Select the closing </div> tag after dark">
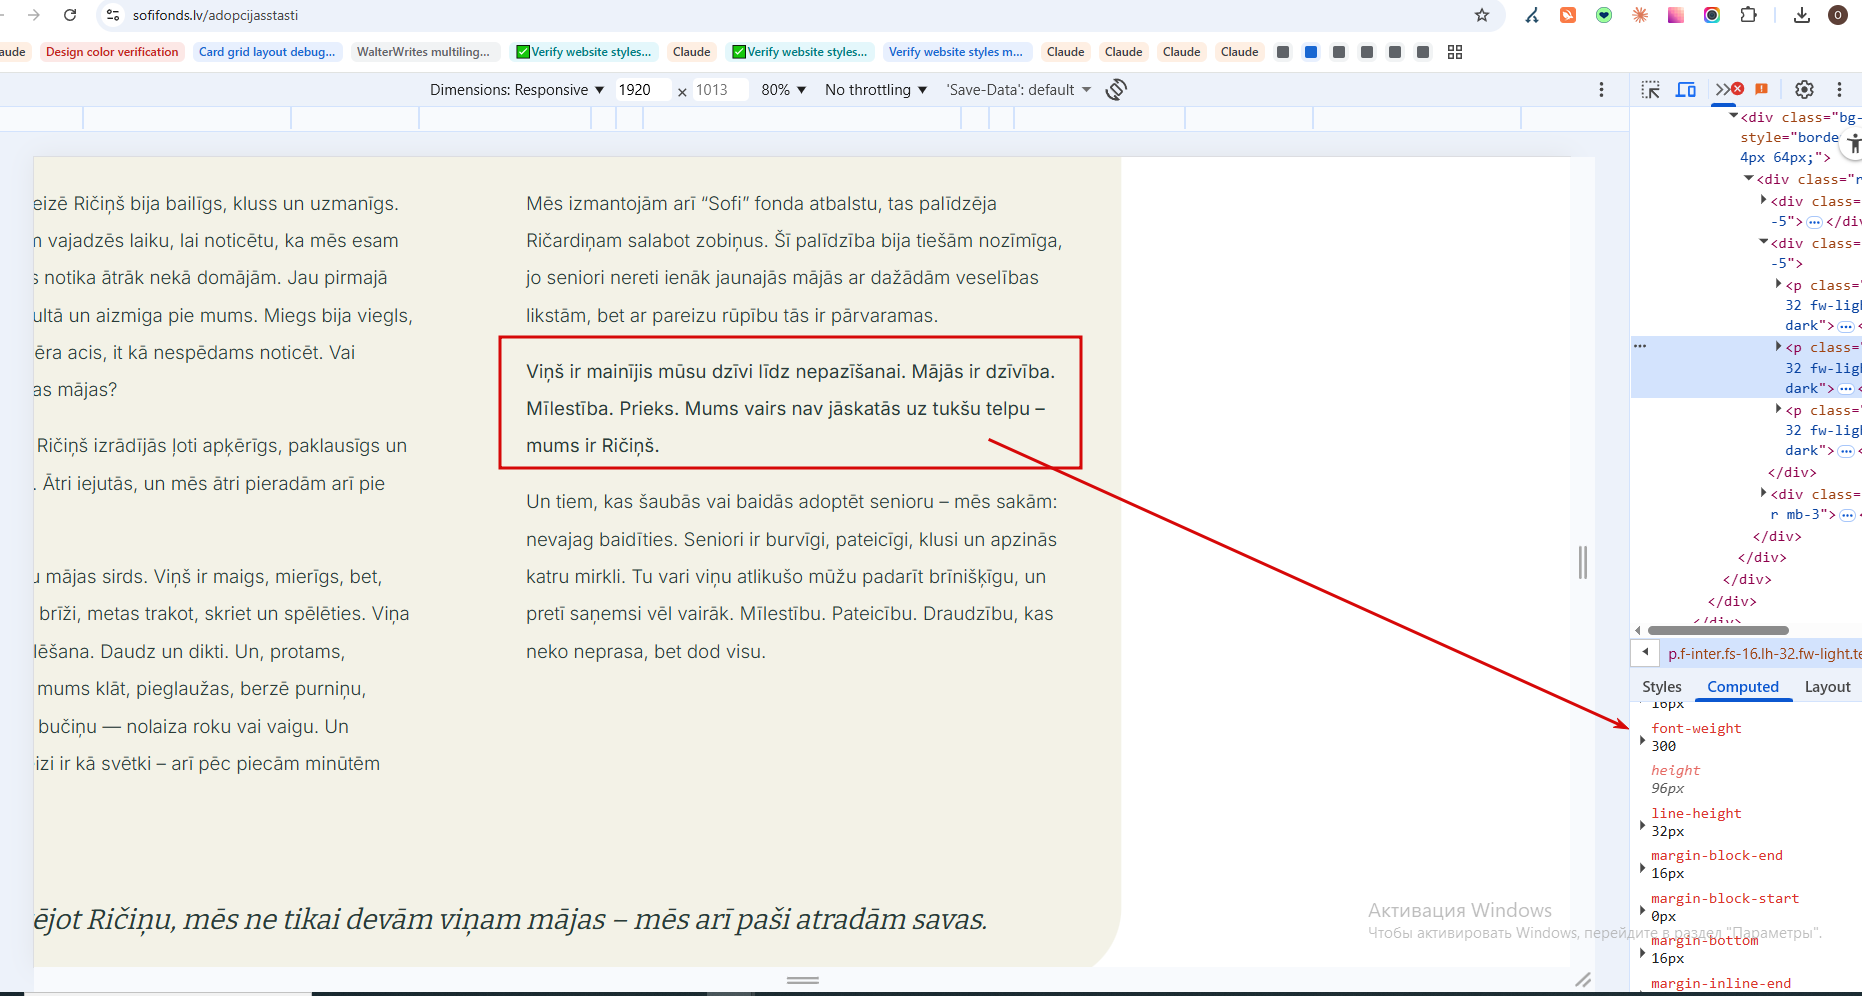Image resolution: width=1862 pixels, height=996 pixels. click(1792, 472)
